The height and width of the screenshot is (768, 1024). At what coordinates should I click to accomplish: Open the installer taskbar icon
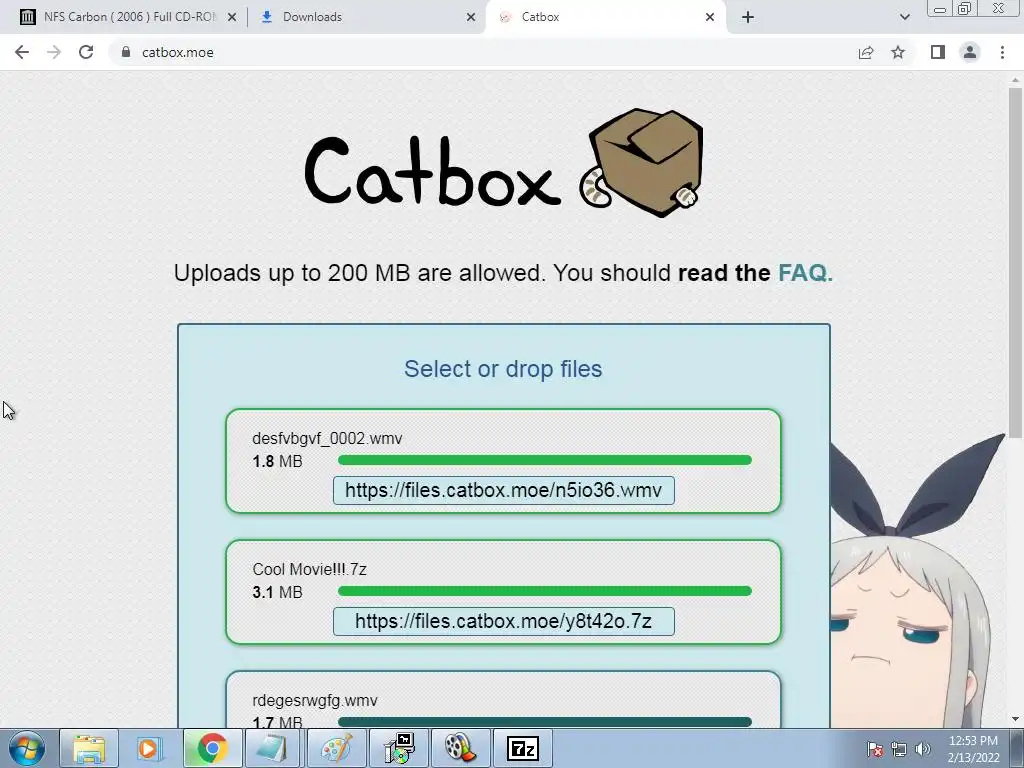(398, 748)
